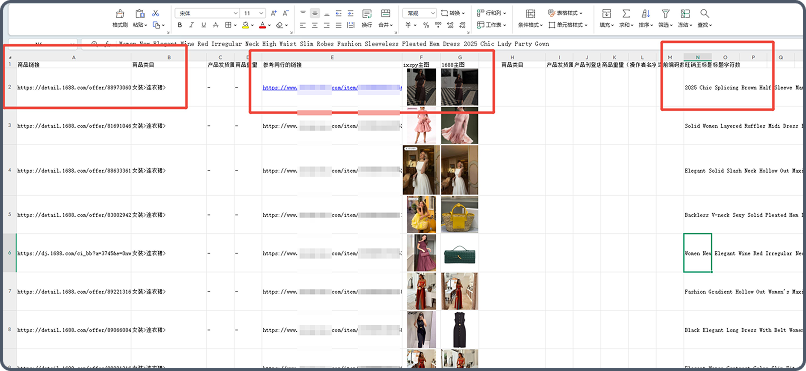
Task: Expand the font color dropdown arrow
Action: (x=269, y=25)
